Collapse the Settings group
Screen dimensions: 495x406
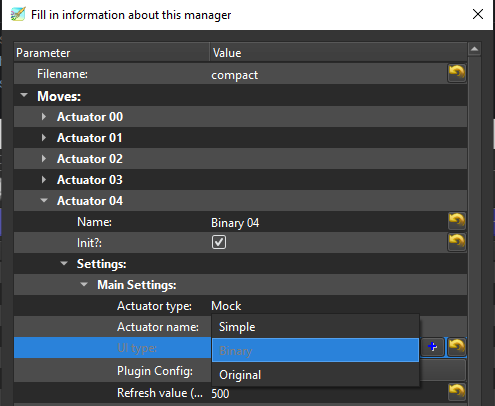(x=64, y=263)
